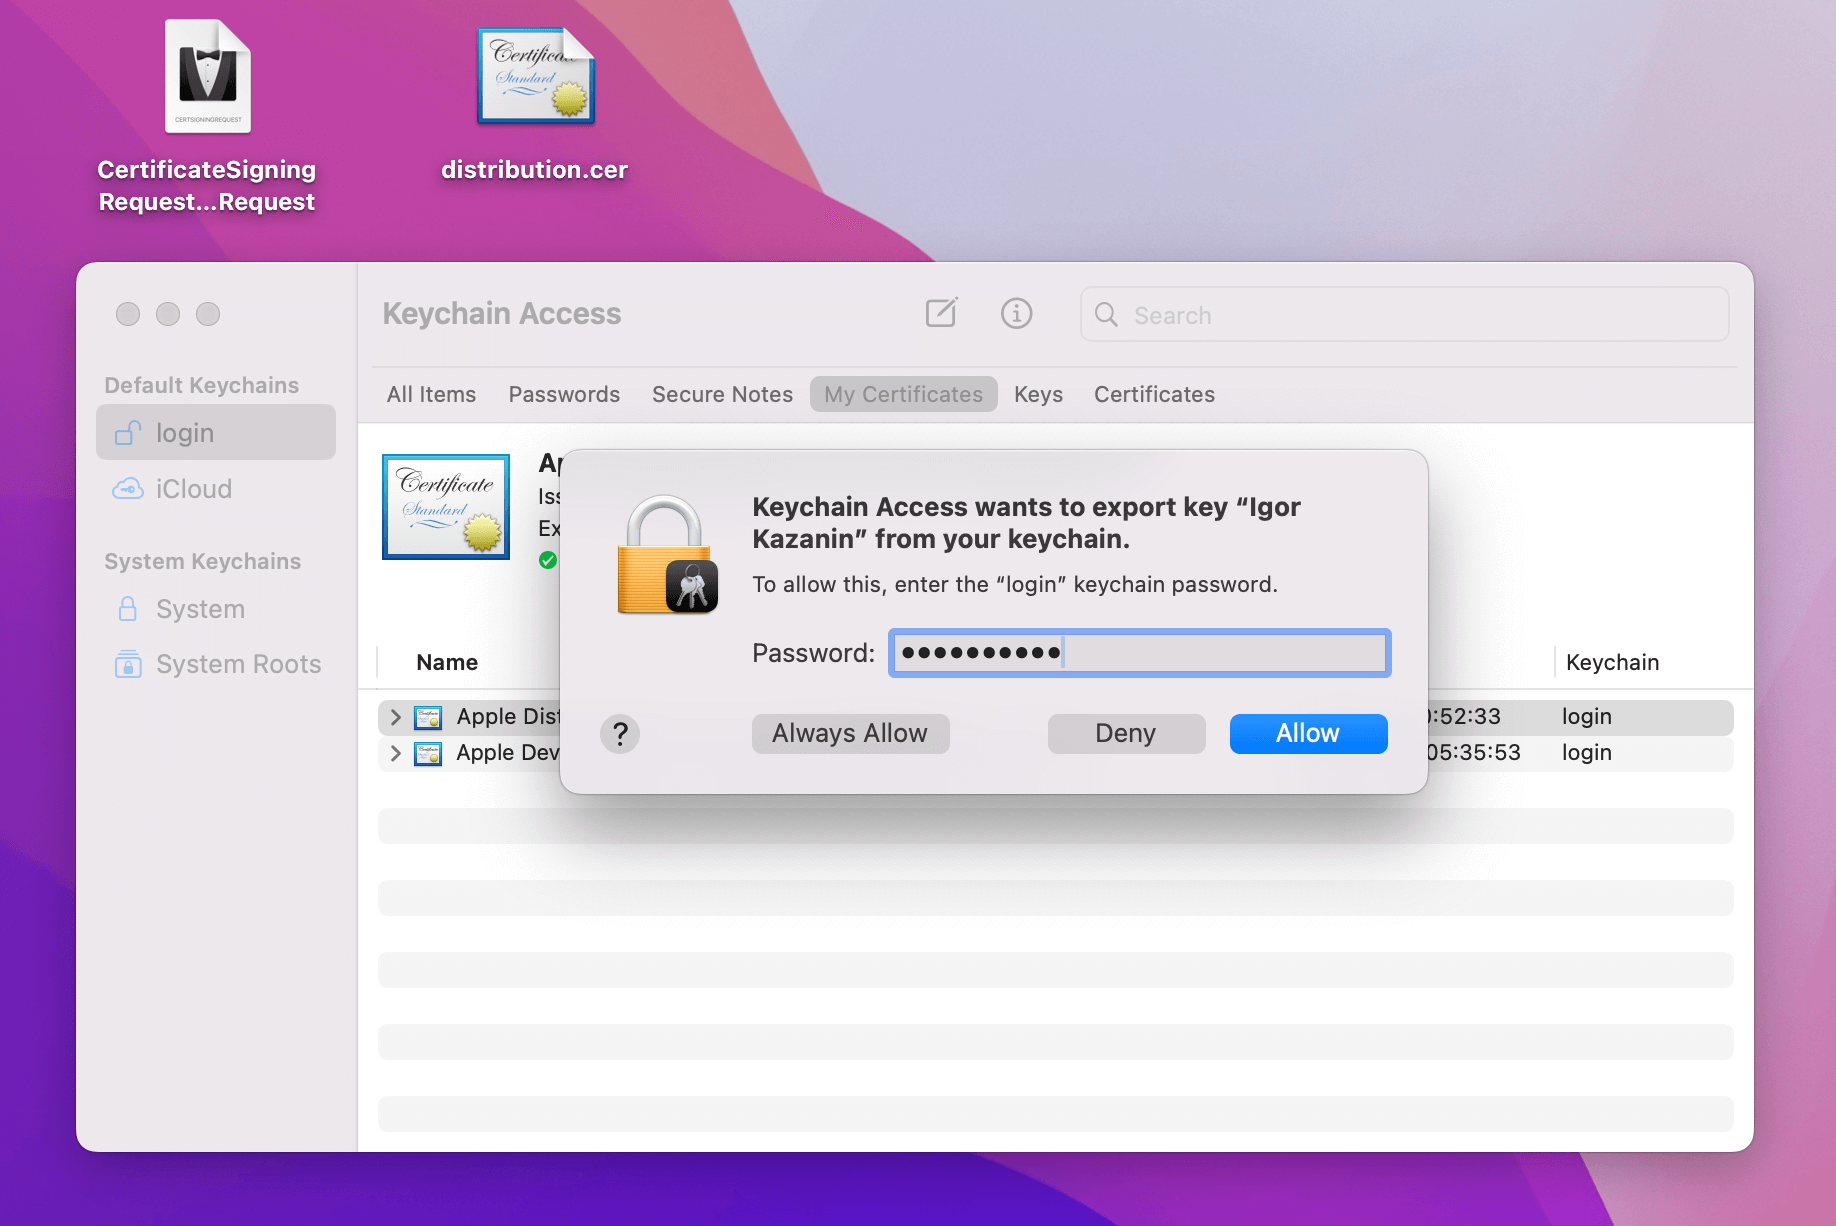The width and height of the screenshot is (1836, 1226).
Task: Click the Keychain Access window title
Action: (502, 314)
